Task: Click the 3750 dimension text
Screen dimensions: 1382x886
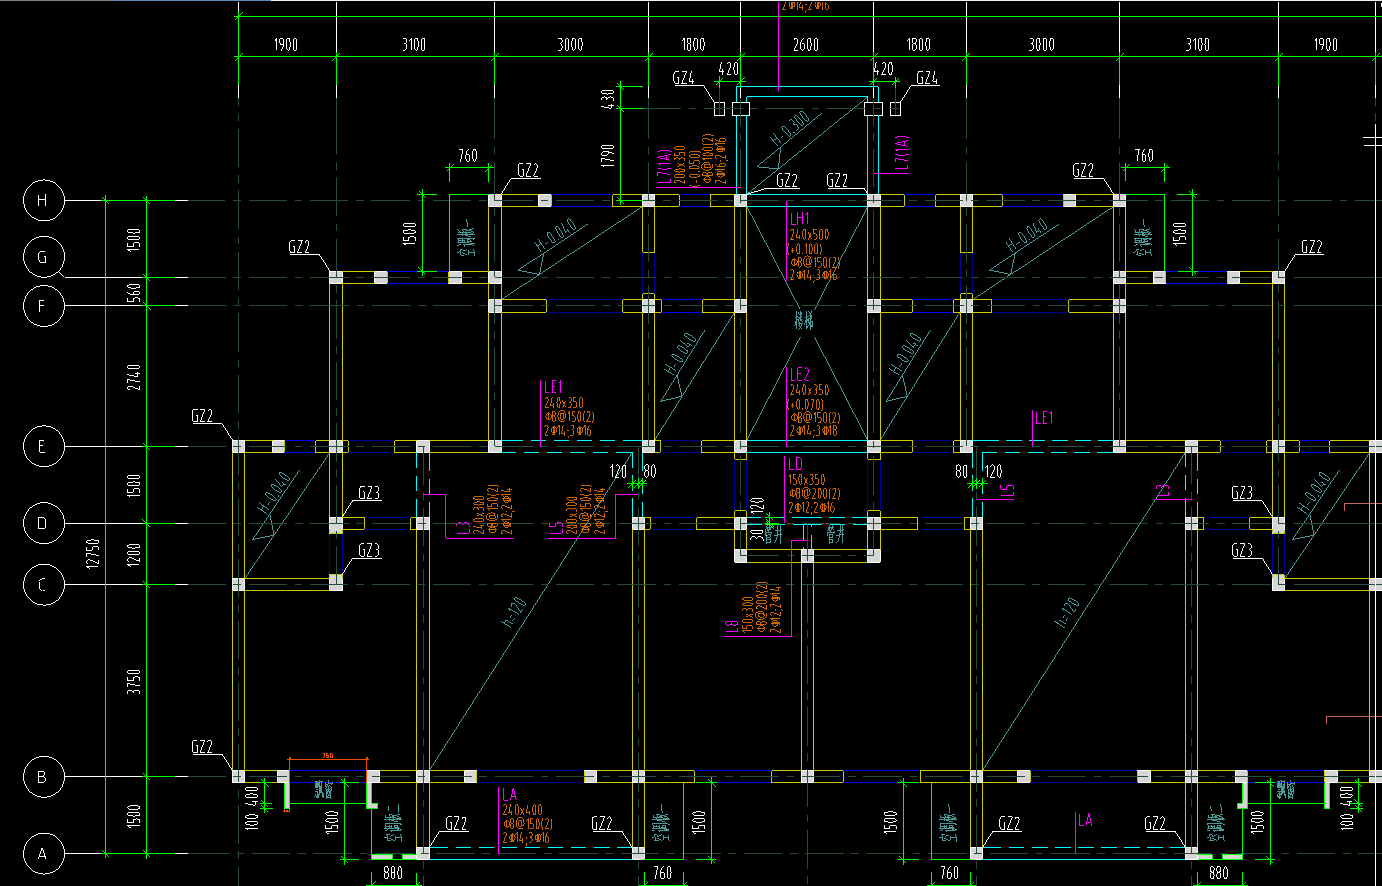Action: coord(134,681)
